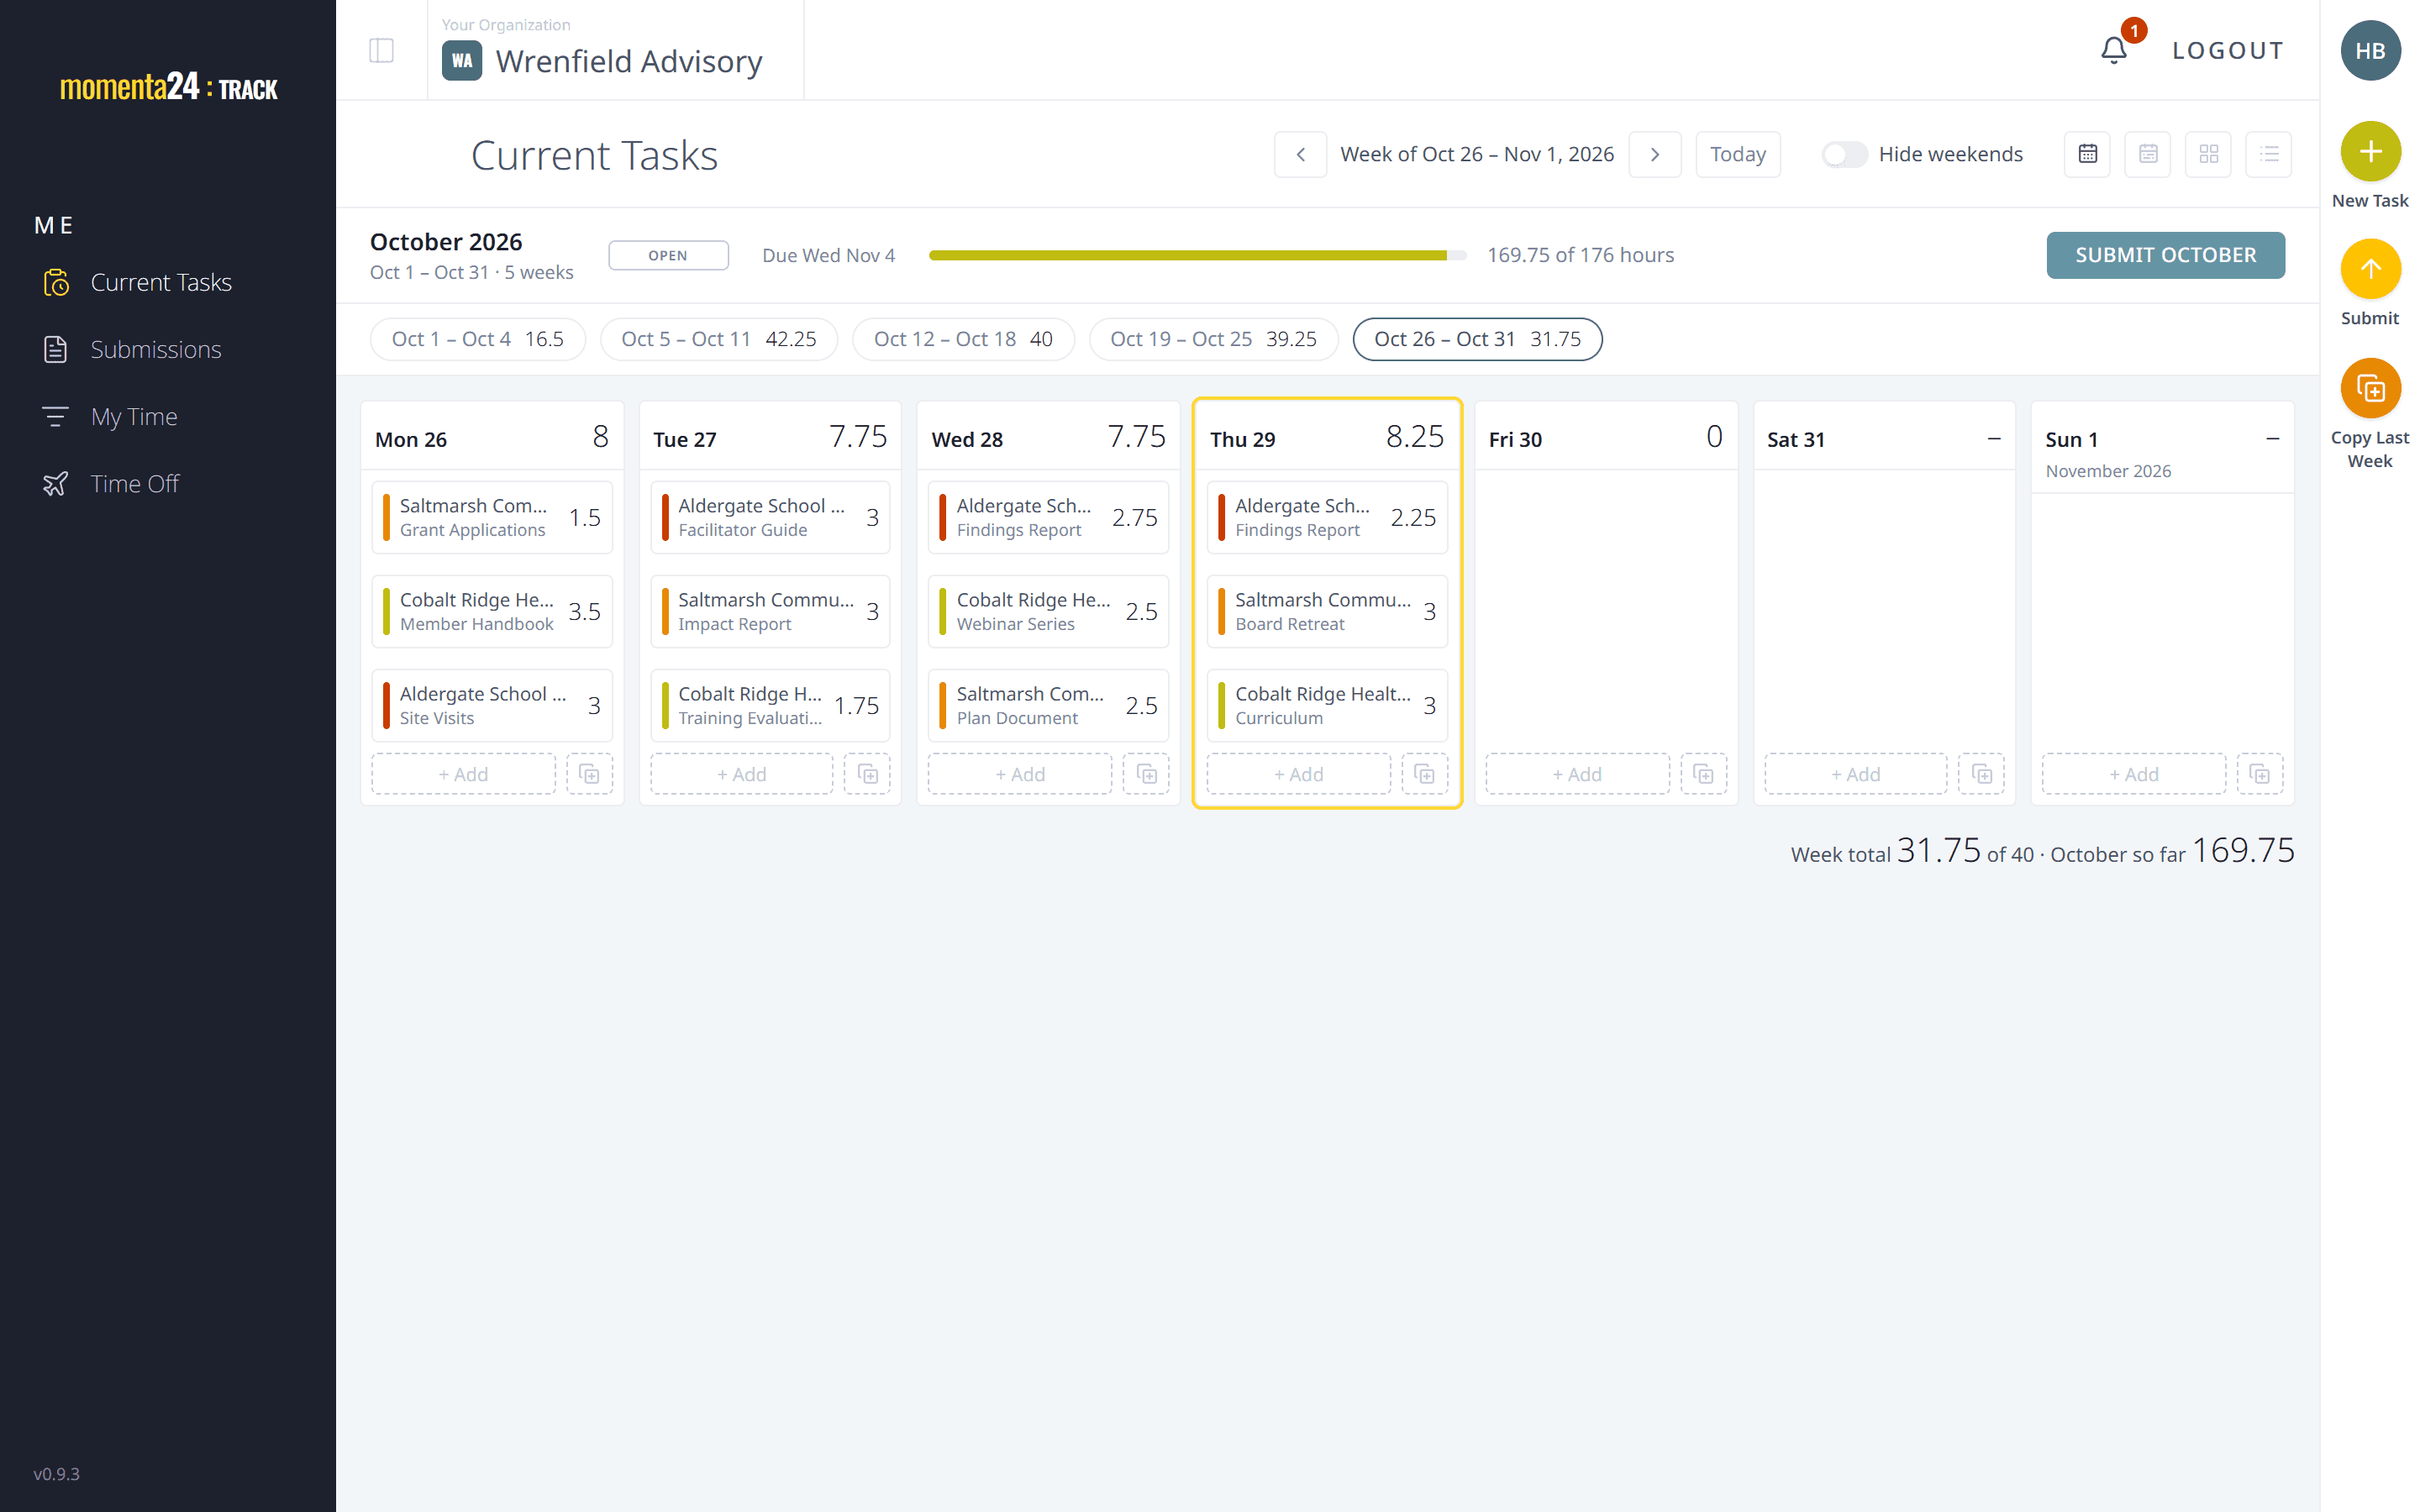Switch to the first calendar view icon
This screenshot has height=1512, width=2420.
2087,154
